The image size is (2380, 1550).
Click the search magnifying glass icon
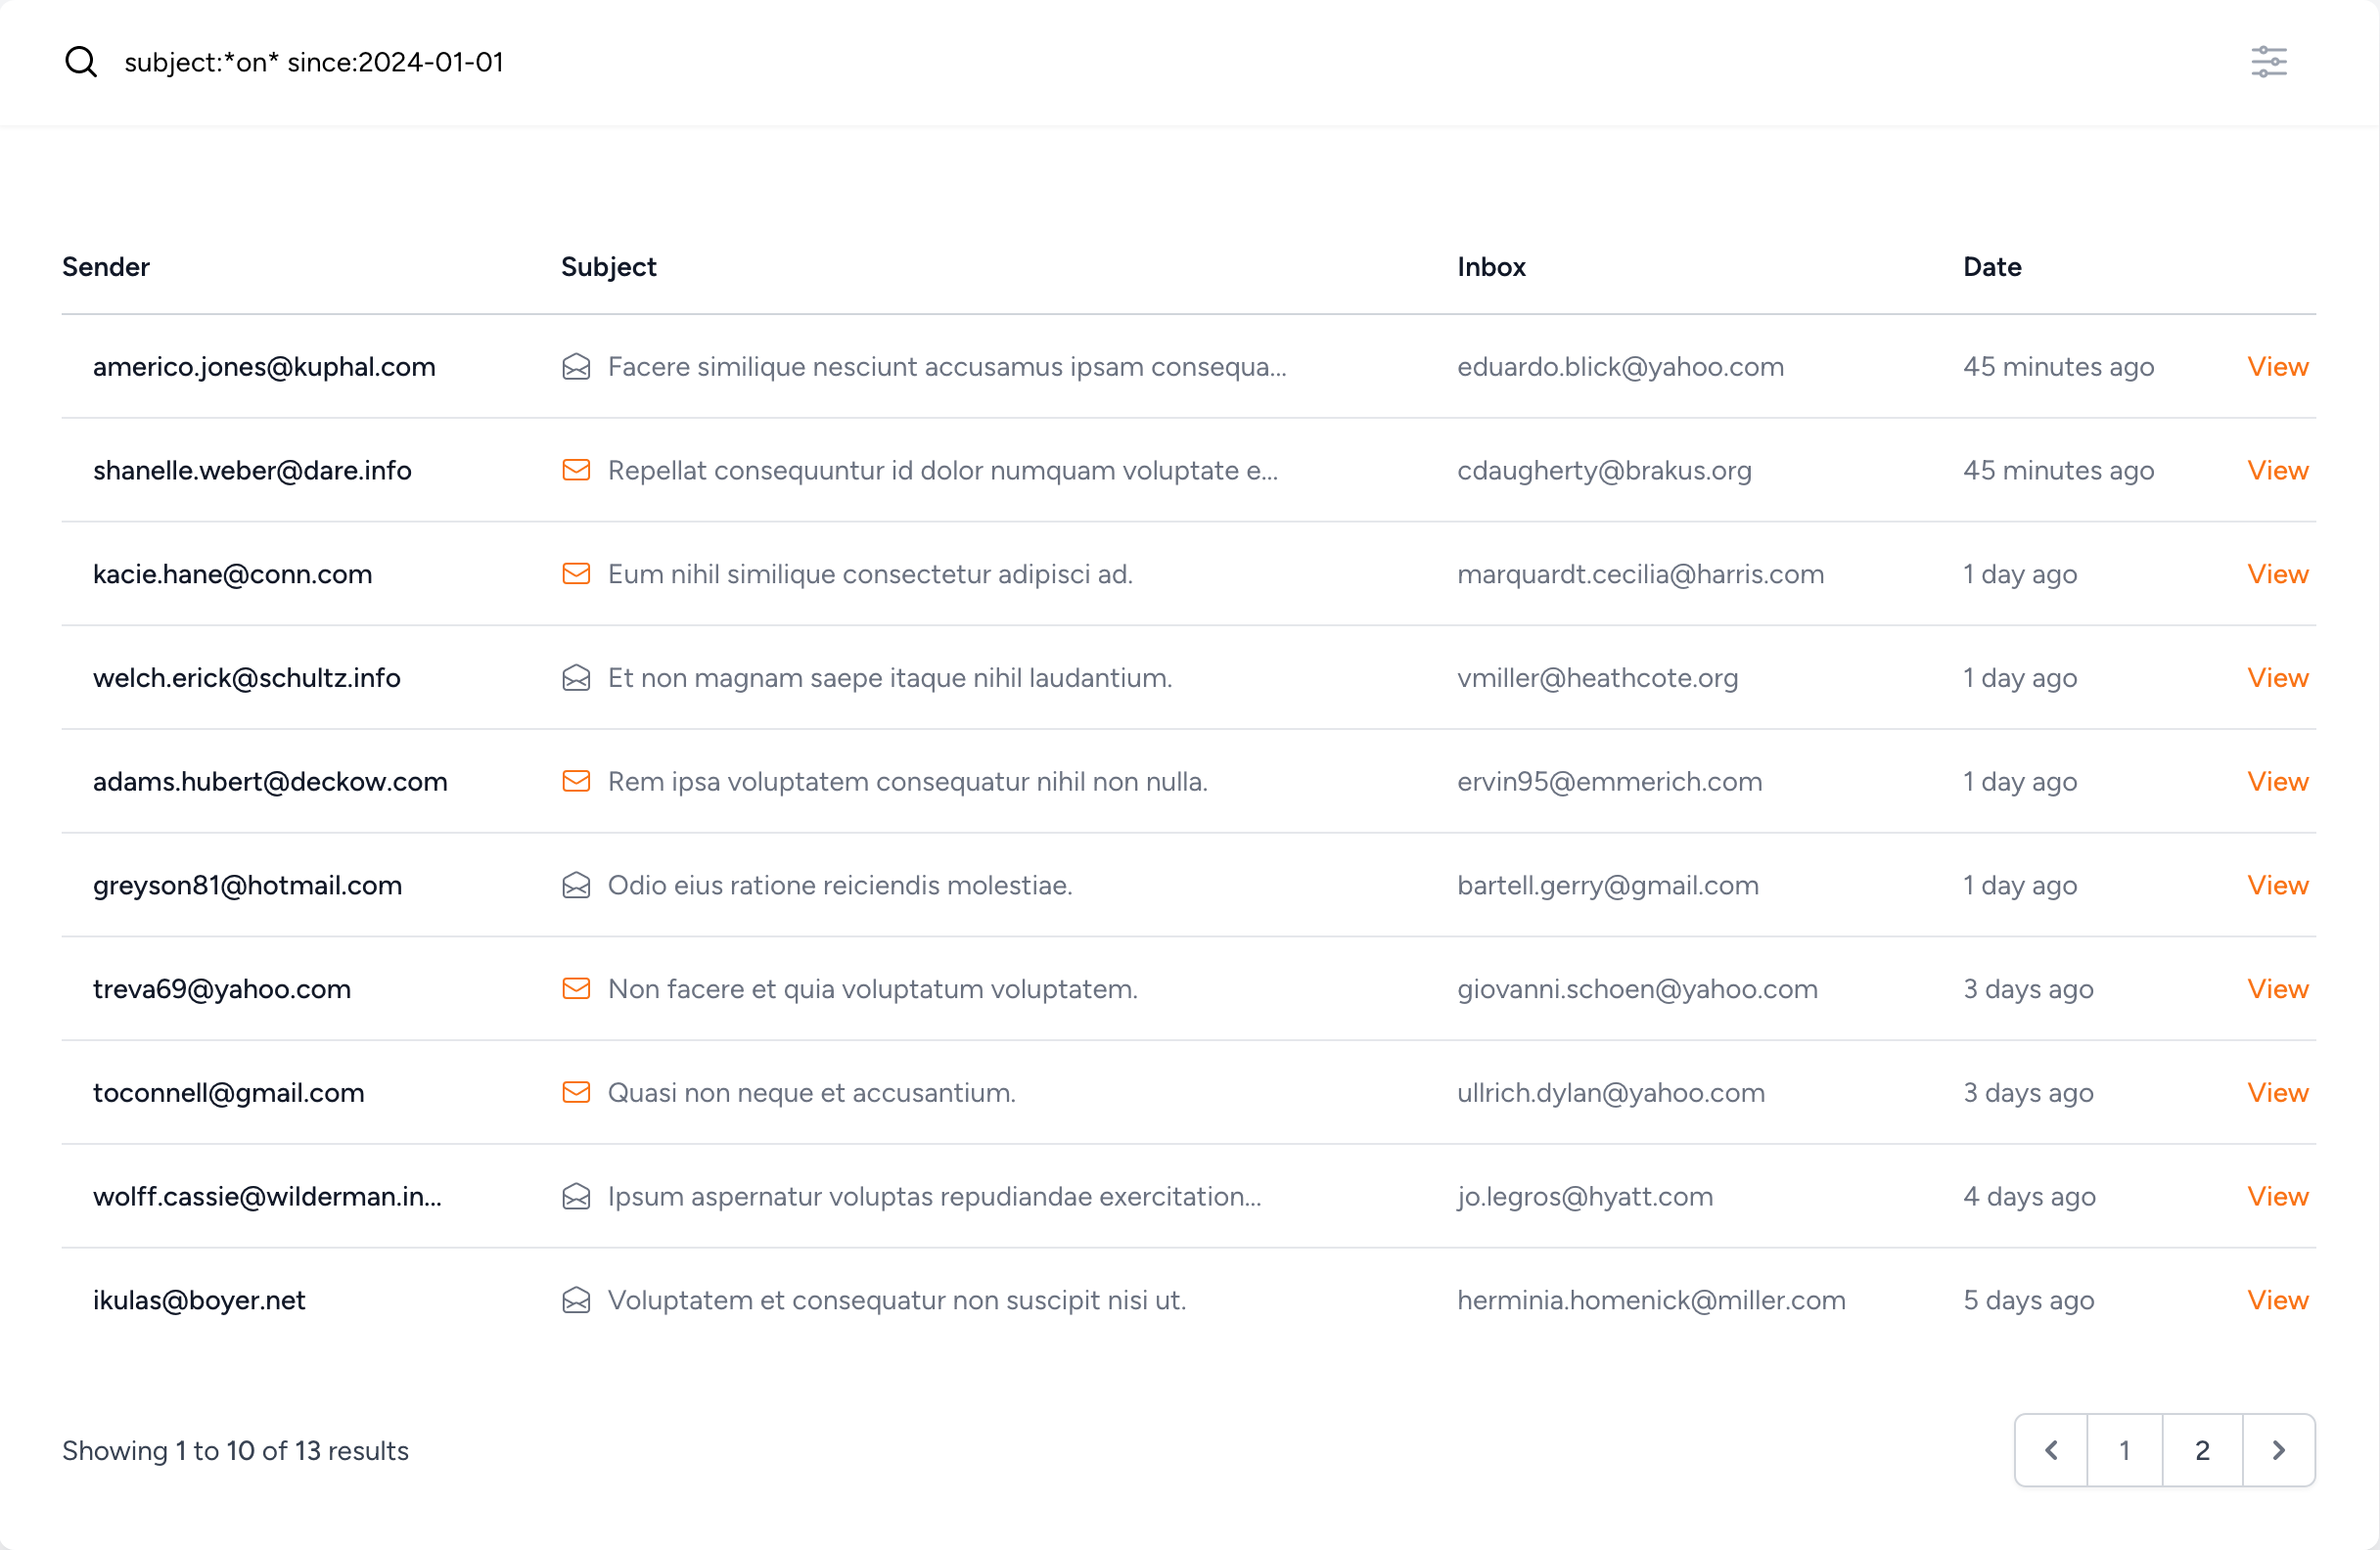click(x=81, y=61)
